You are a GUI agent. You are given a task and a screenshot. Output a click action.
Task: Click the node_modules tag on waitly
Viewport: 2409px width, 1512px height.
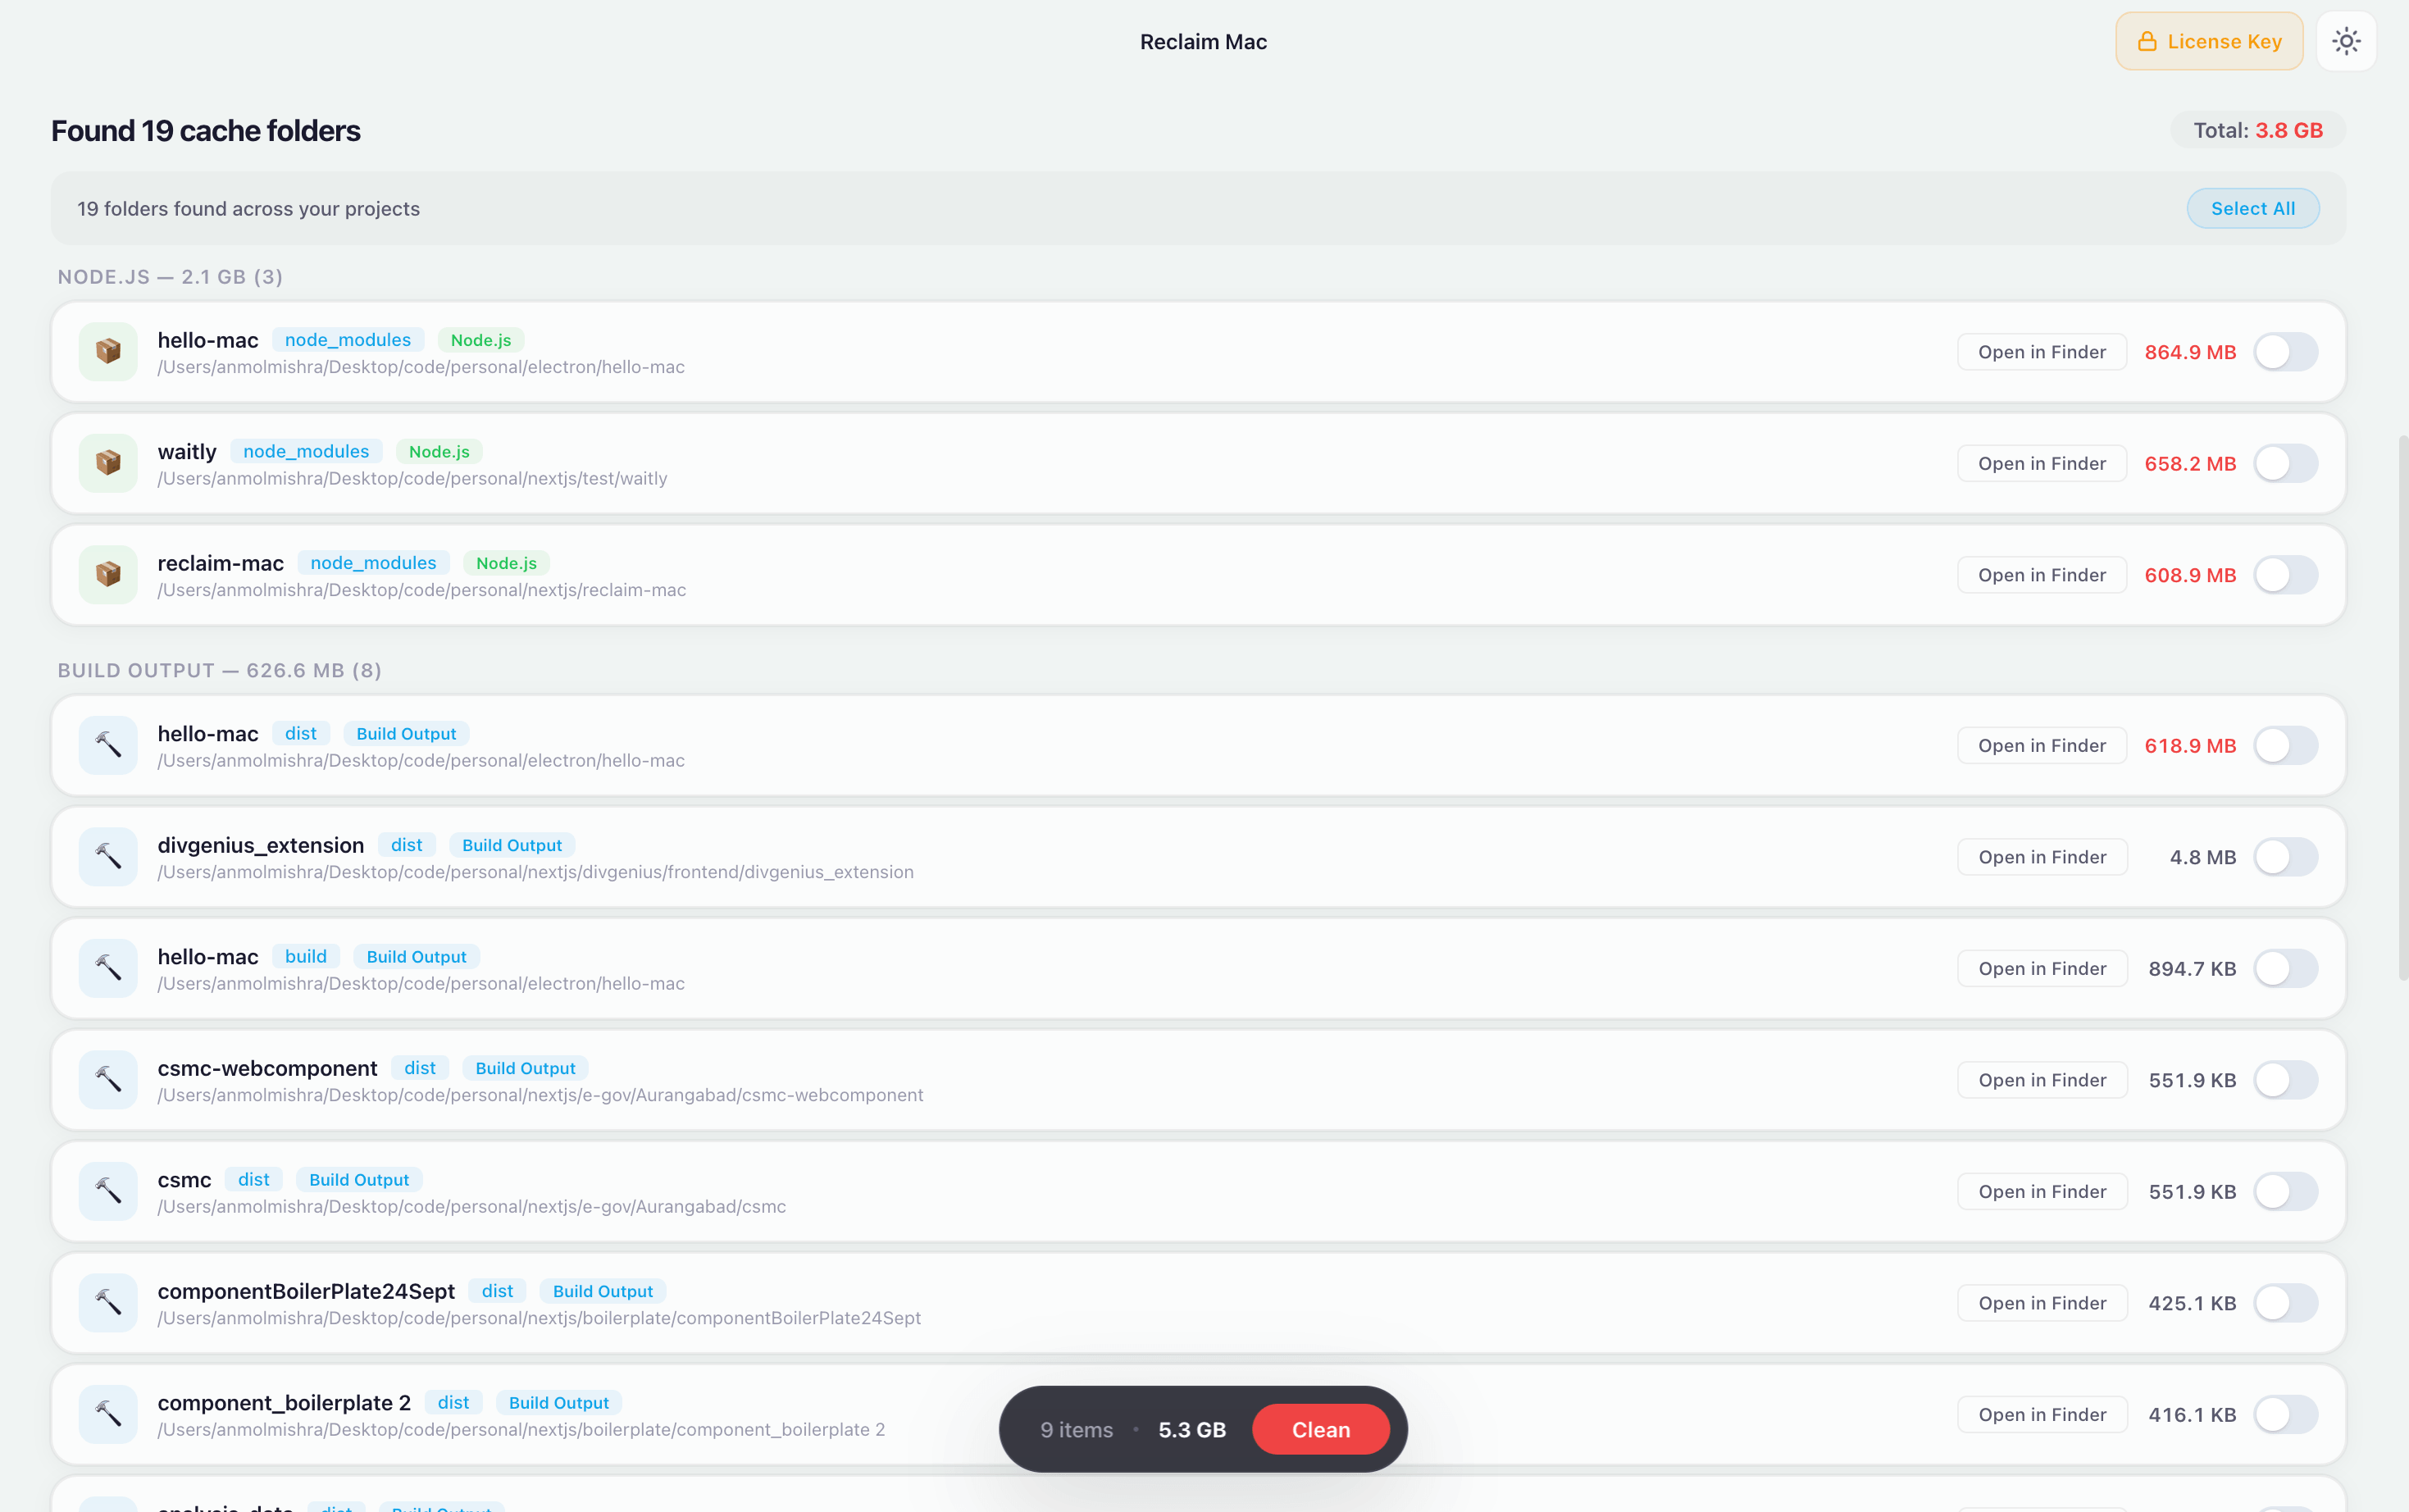(x=306, y=451)
